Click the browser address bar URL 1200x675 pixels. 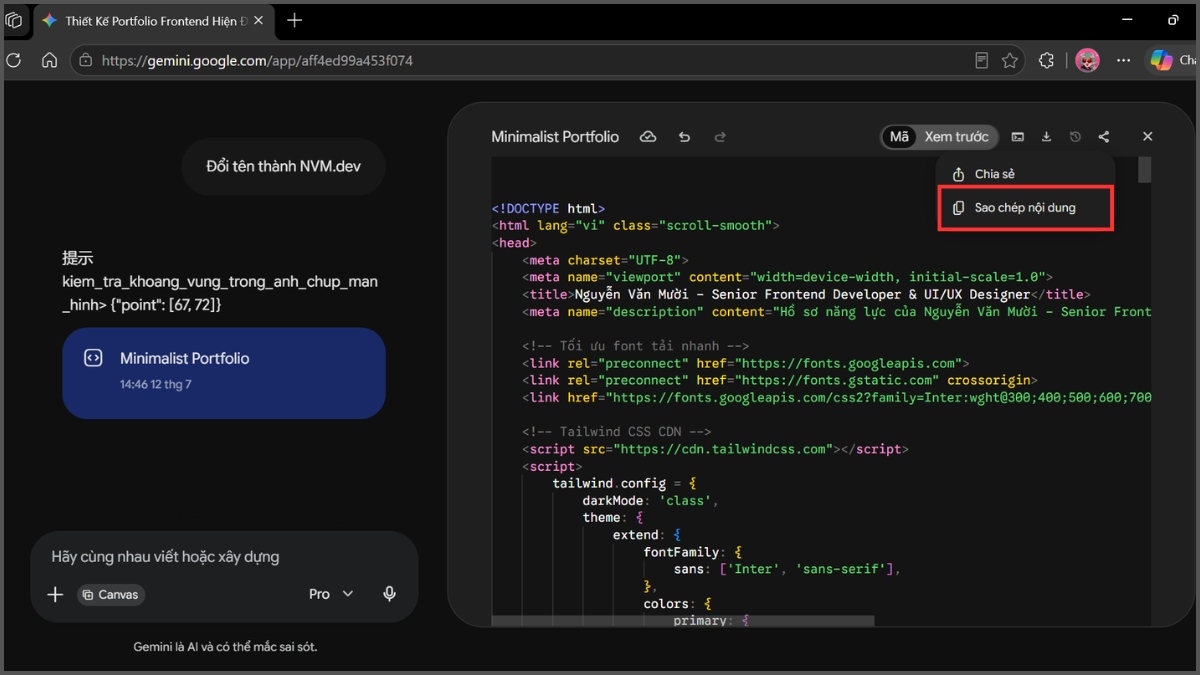257,61
